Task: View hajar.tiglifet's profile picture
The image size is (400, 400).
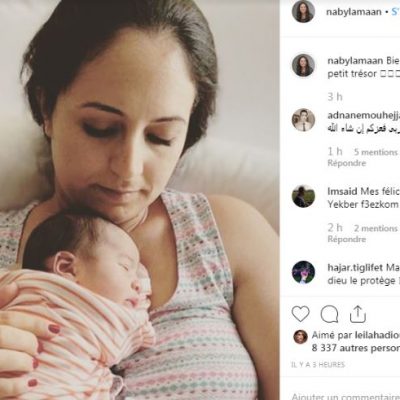Action: (303, 272)
